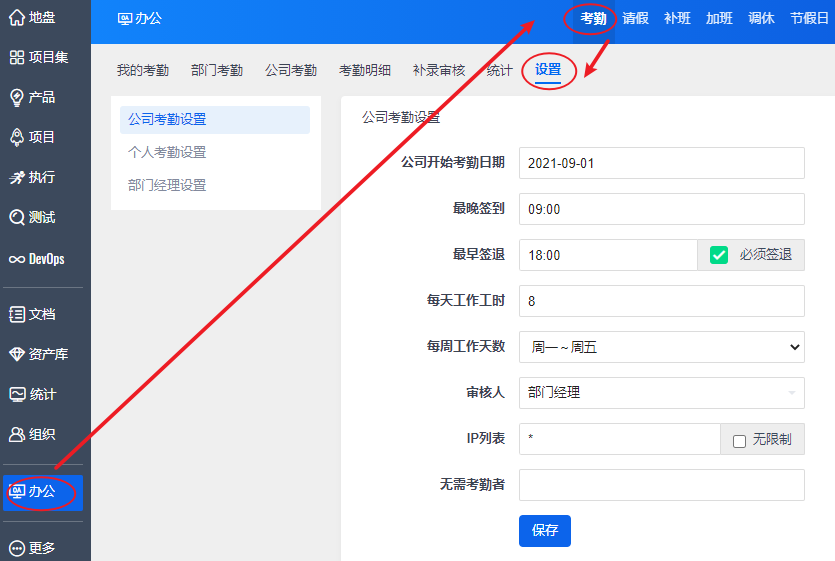Screen dimensions: 835x561
Task: Expand the 每周工作天数 dropdown
Action: [x=661, y=347]
